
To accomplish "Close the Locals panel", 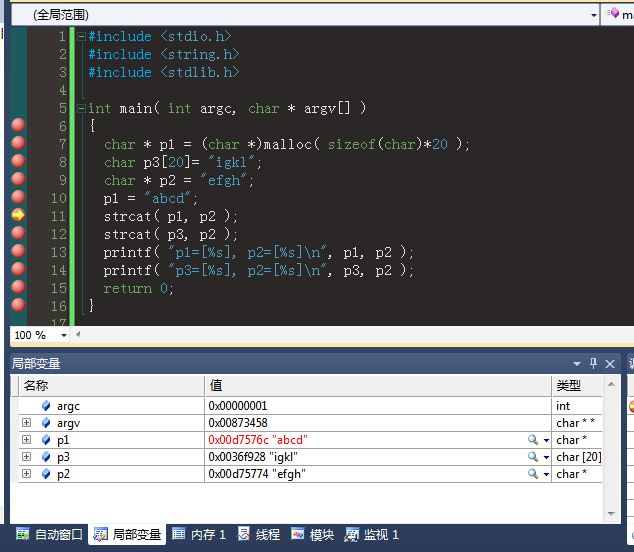I will [610, 364].
